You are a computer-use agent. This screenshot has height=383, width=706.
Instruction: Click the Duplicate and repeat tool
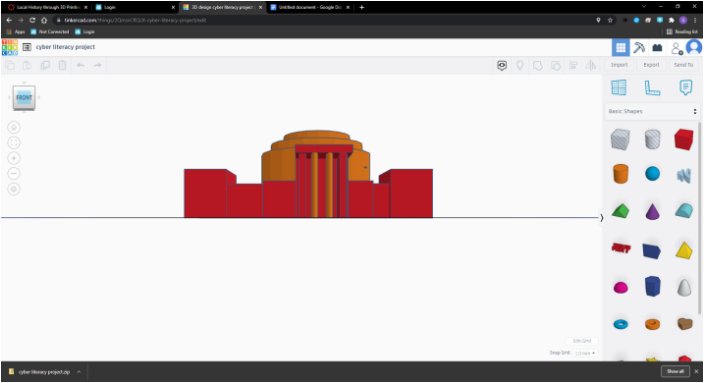click(45, 66)
